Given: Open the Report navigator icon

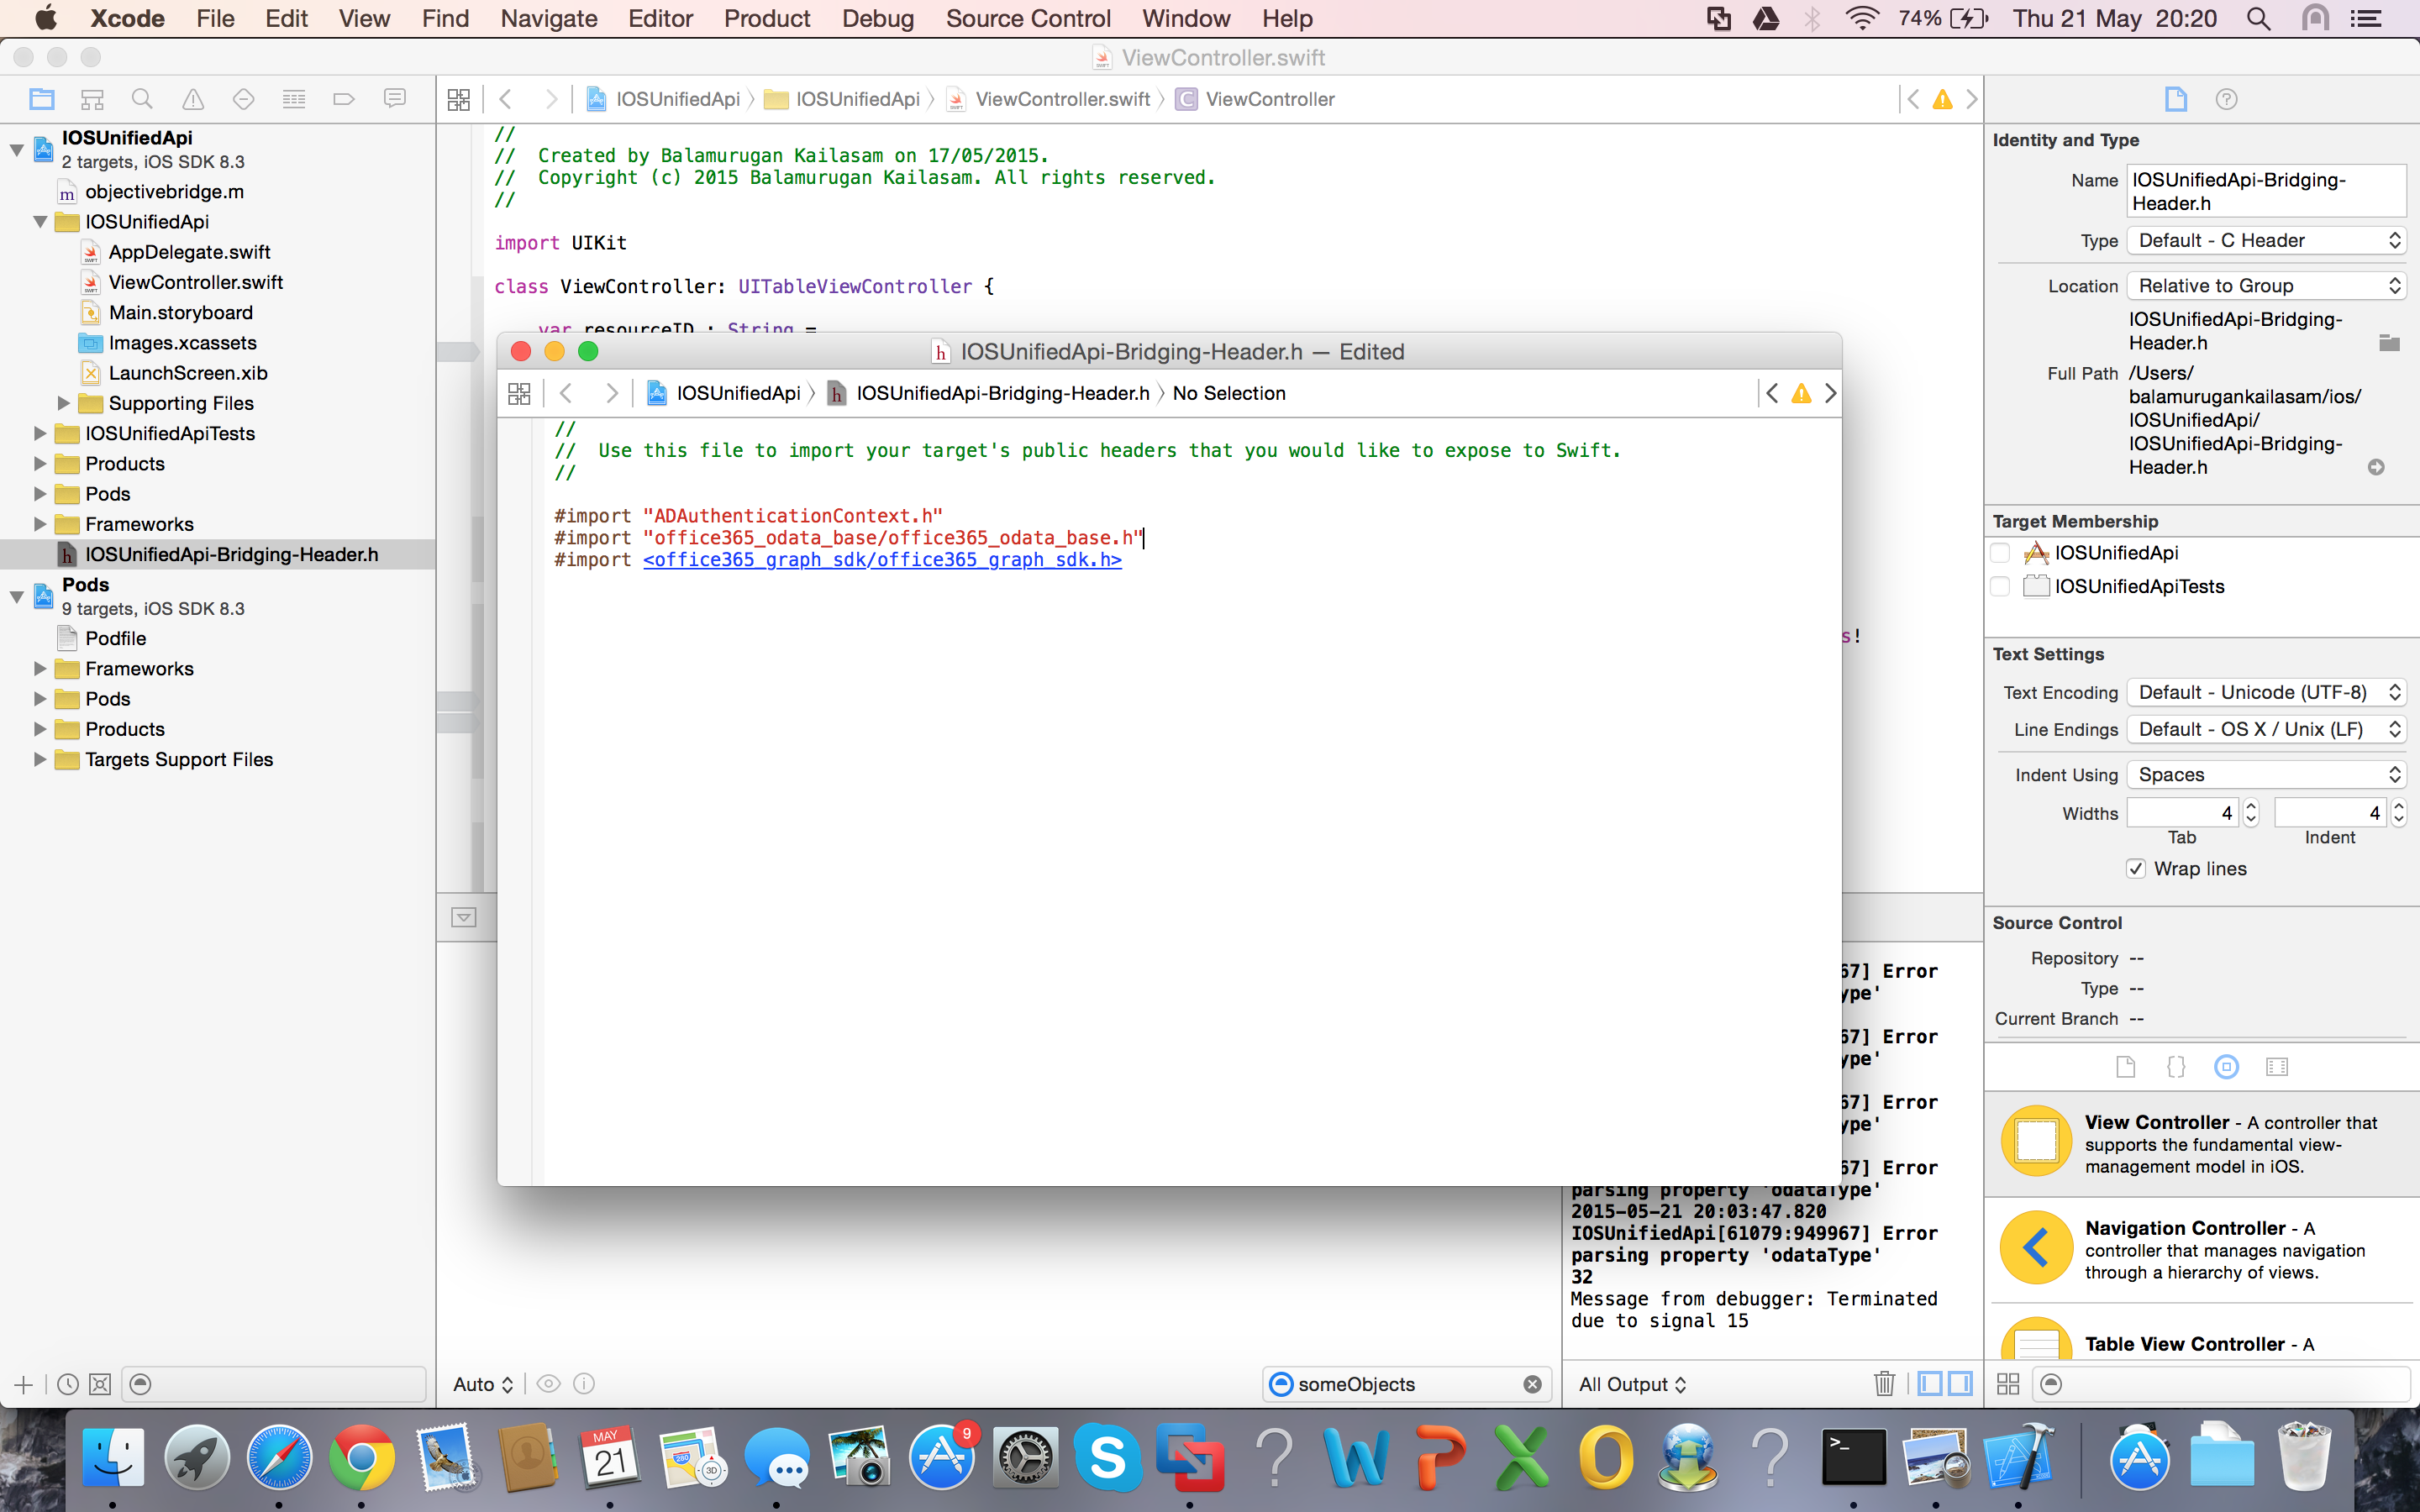Looking at the screenshot, I should [395, 99].
